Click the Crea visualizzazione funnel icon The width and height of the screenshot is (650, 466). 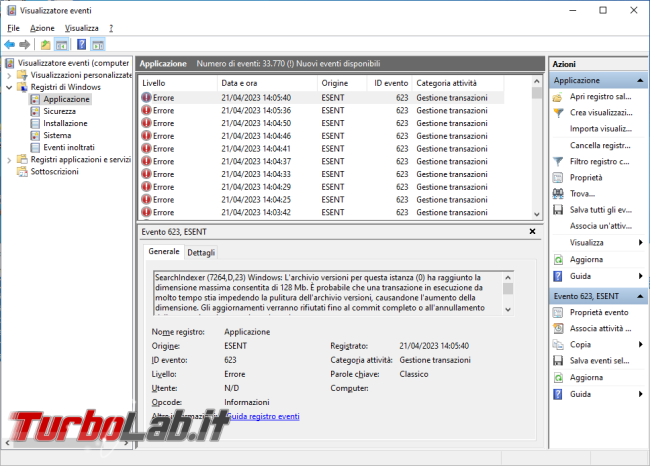click(x=558, y=113)
